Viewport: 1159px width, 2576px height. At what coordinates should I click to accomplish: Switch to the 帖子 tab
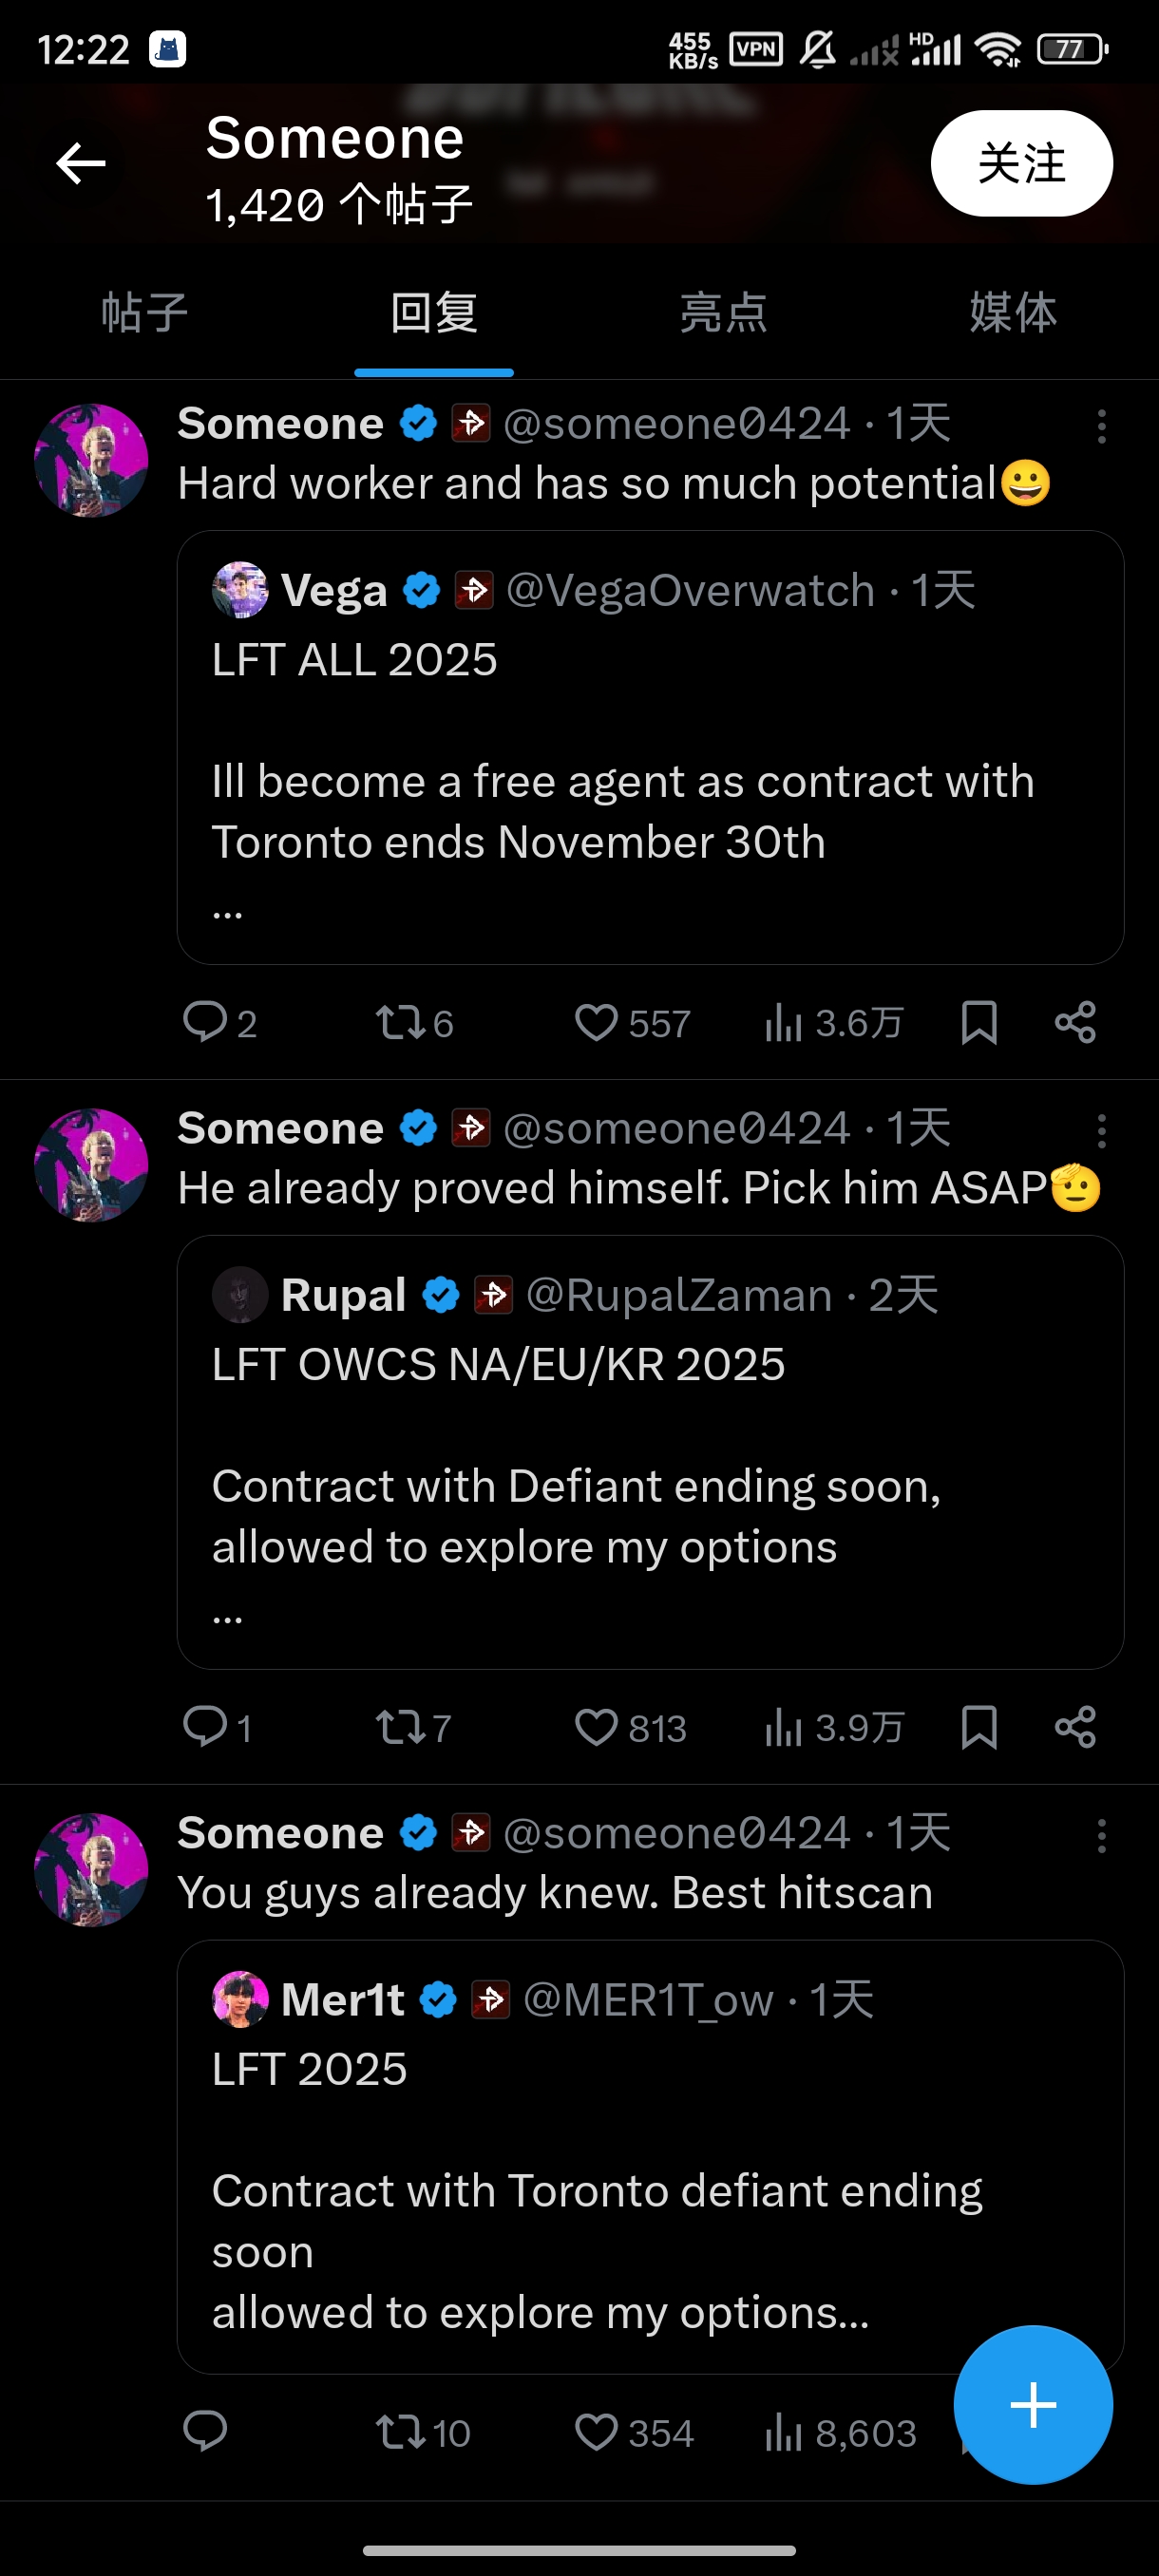[x=144, y=313]
